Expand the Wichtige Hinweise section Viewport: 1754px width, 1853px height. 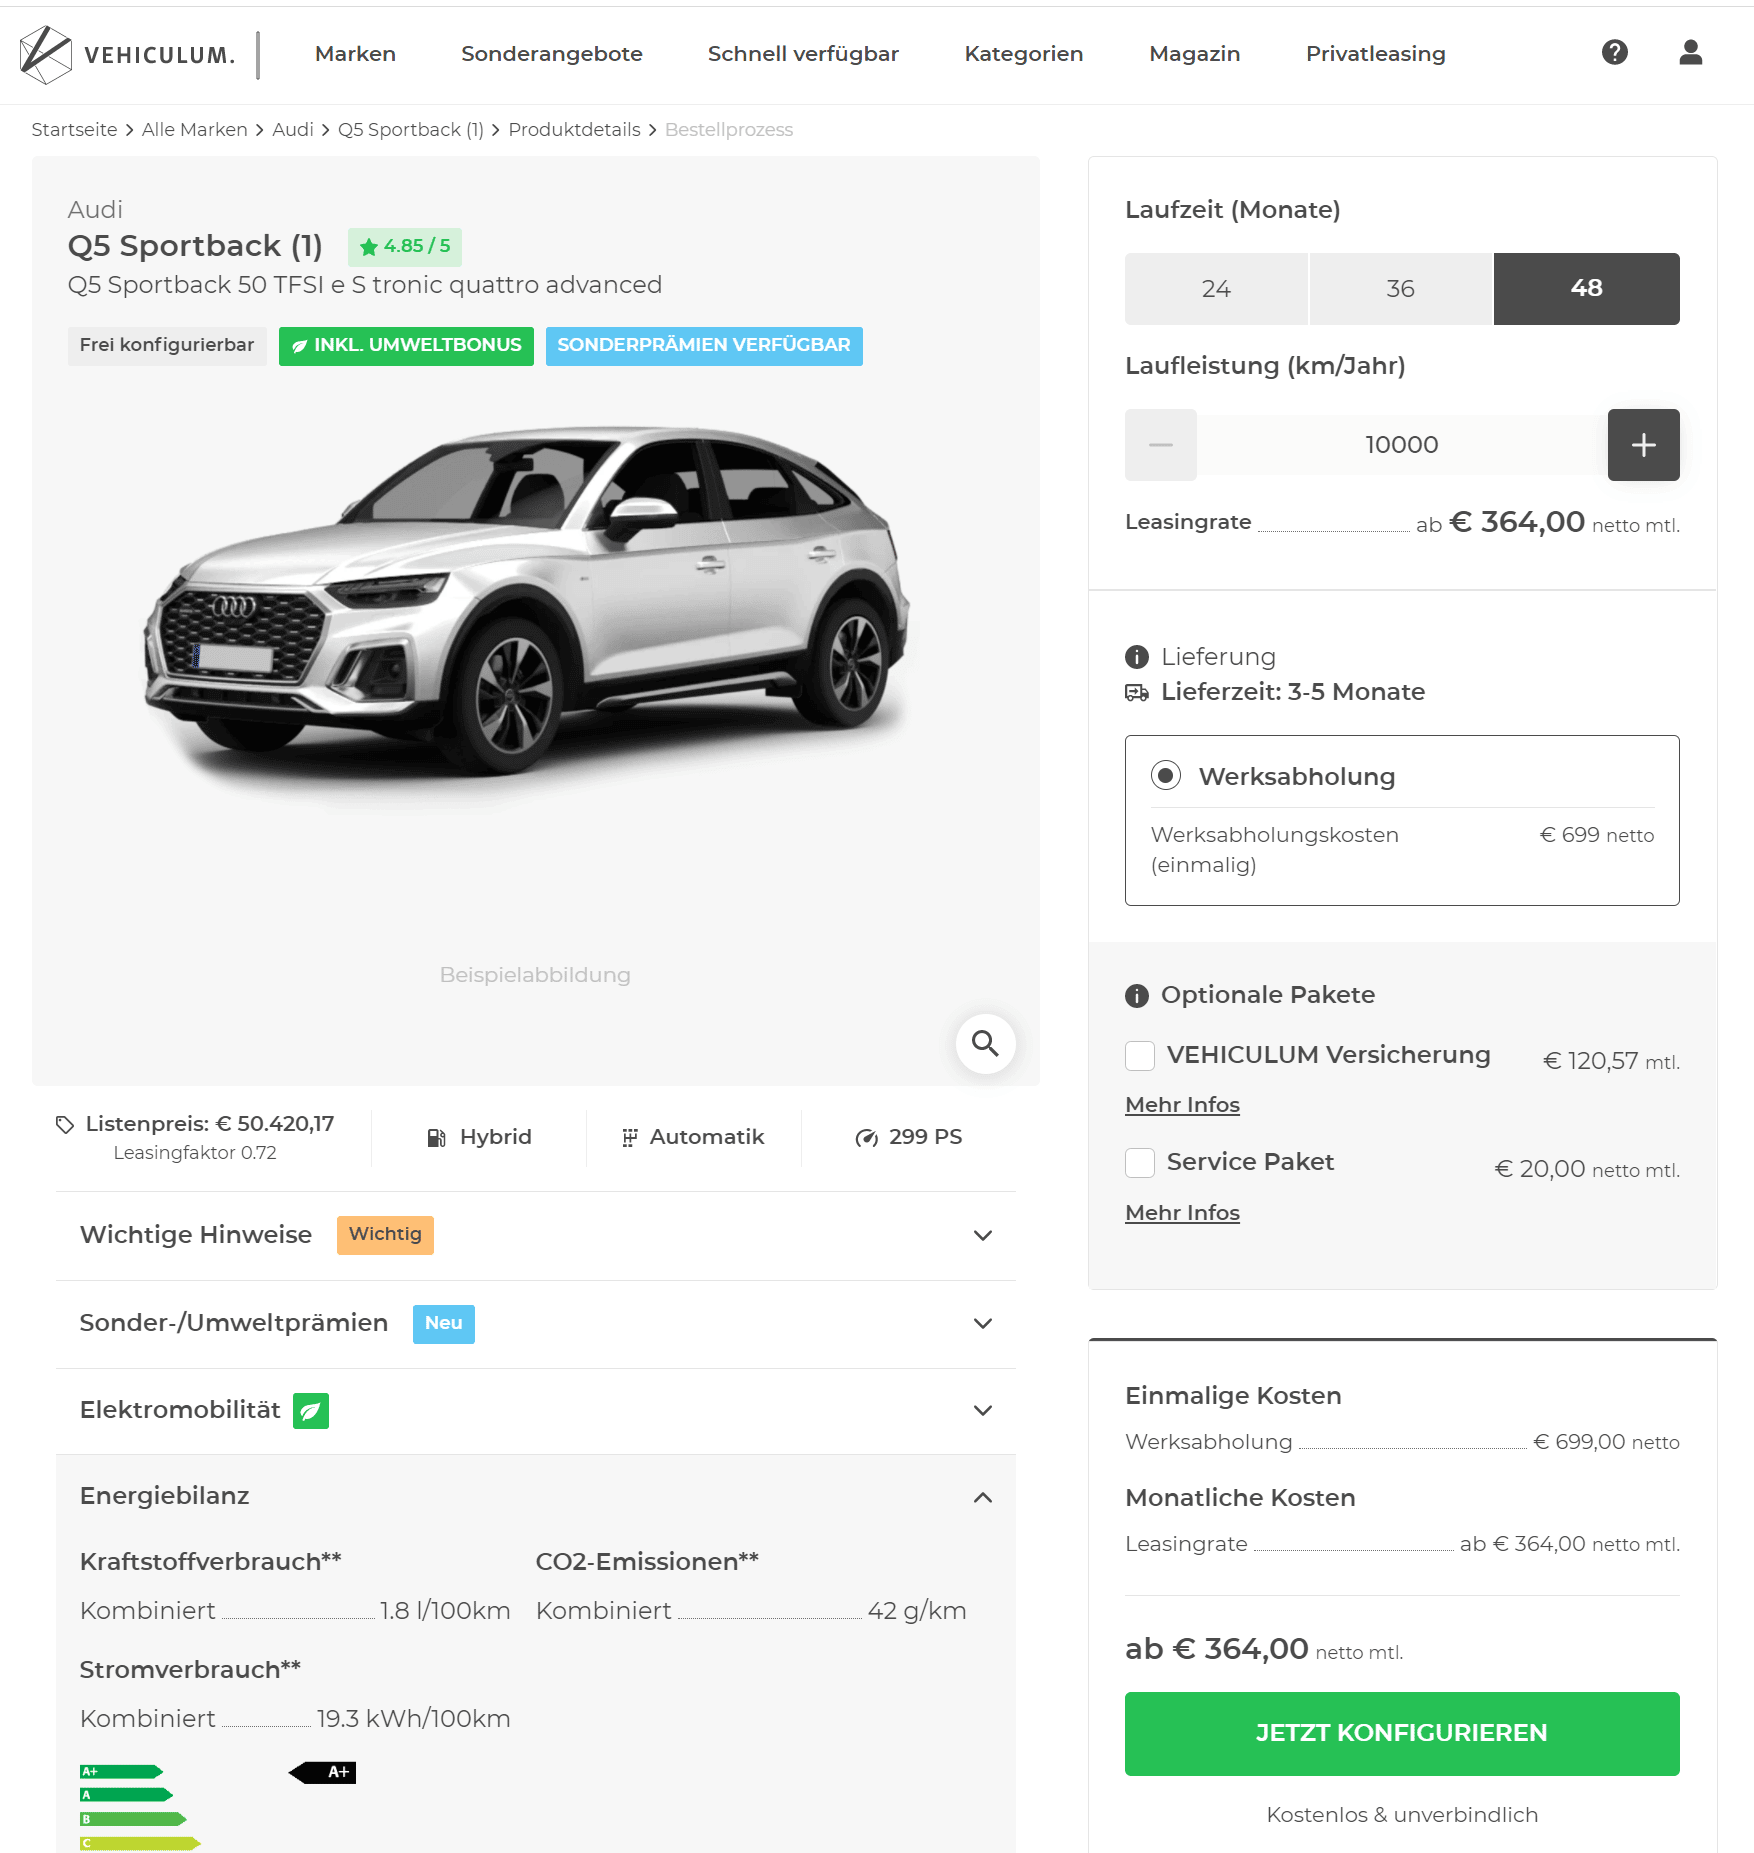pos(536,1236)
